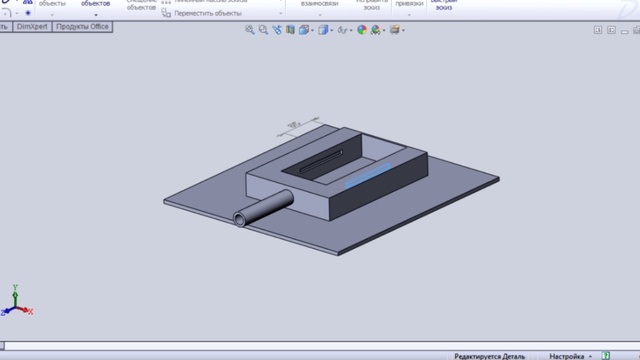
Task: Open Edit Appearance color ball
Action: (362, 30)
